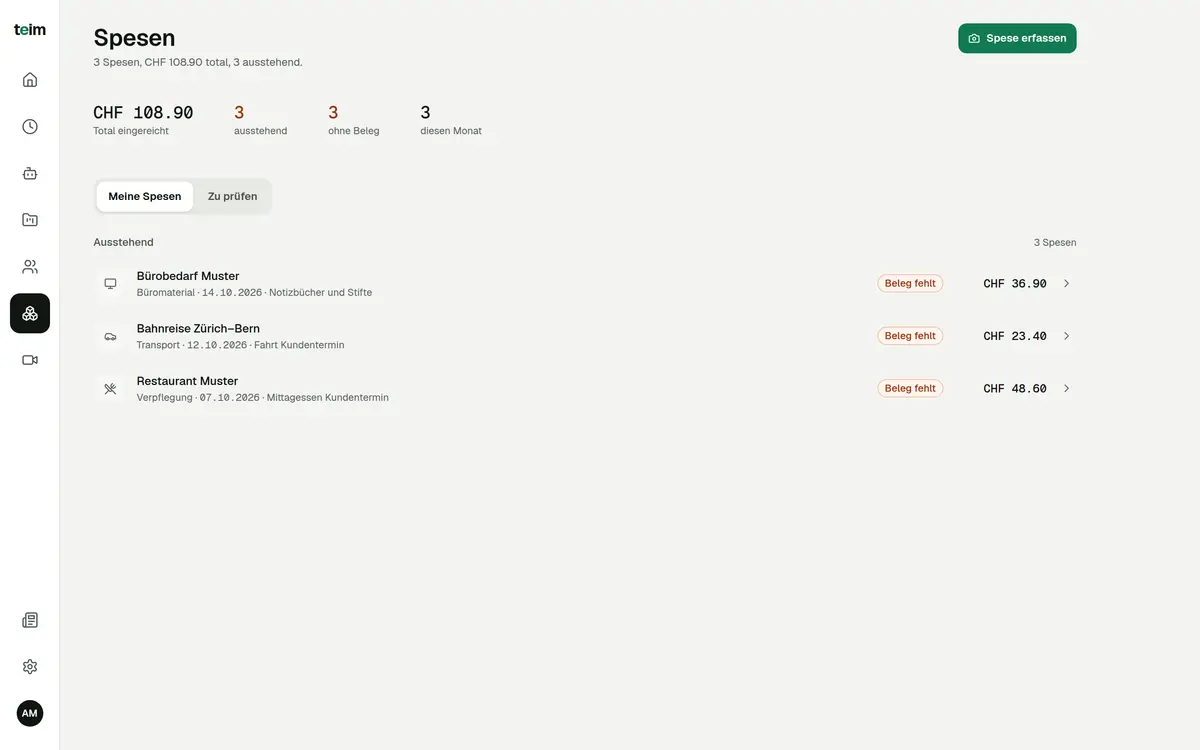Click Beleg fehlt badge on Bahnreise Zürich–Bern
Viewport: 1200px width, 750px height.
(x=910, y=336)
